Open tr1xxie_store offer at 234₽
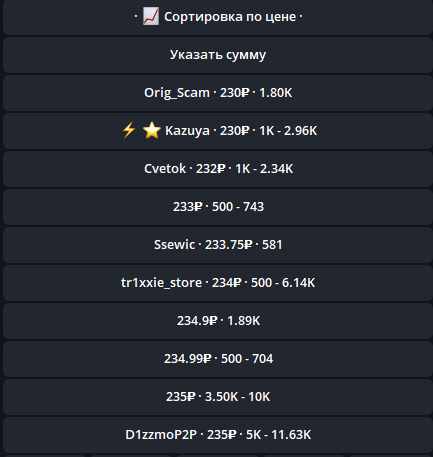This screenshot has height=457, width=433. click(218, 283)
